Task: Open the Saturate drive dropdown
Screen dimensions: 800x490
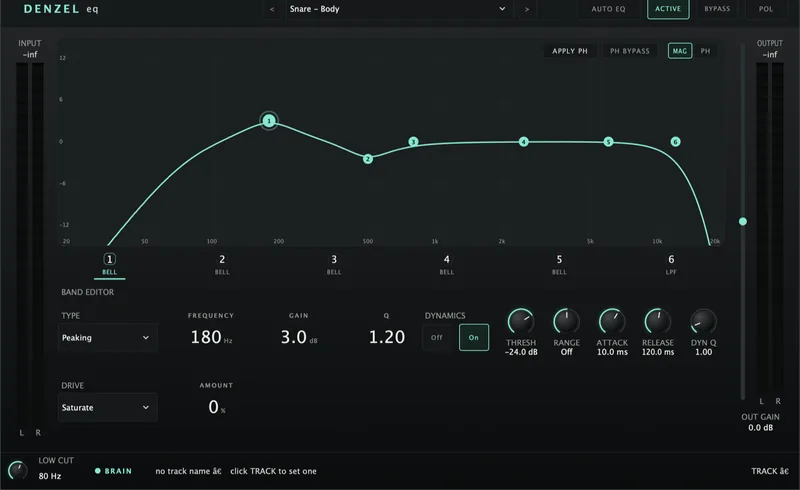Action: pos(108,407)
